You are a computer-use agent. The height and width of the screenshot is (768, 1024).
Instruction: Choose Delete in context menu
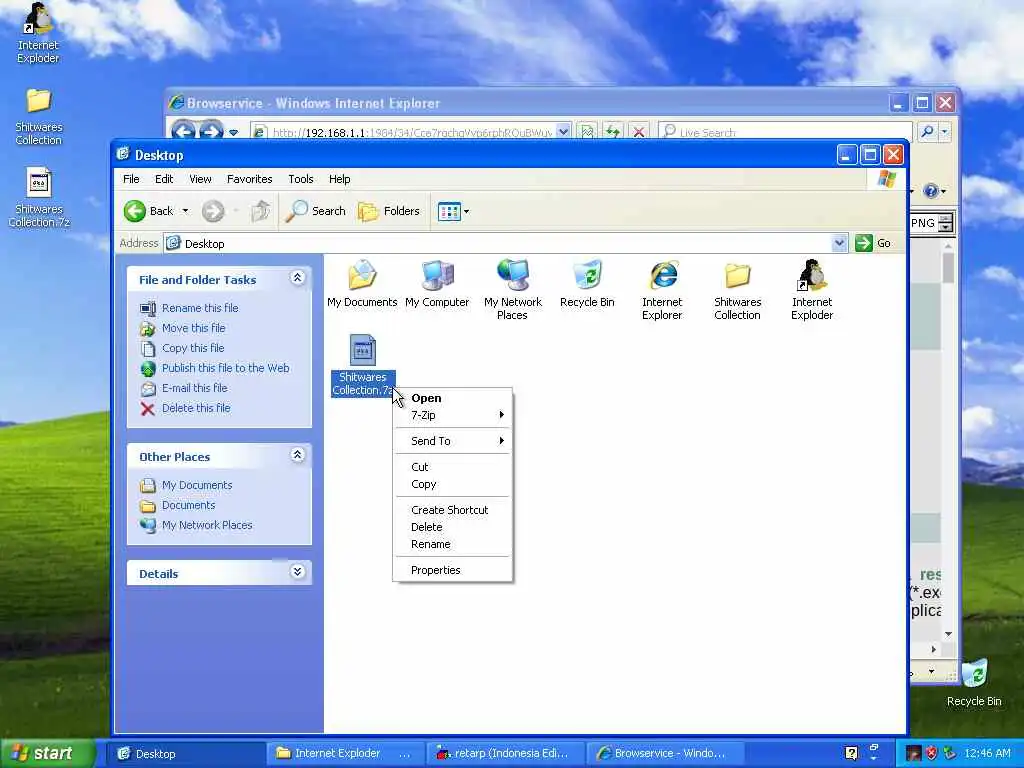452,527
